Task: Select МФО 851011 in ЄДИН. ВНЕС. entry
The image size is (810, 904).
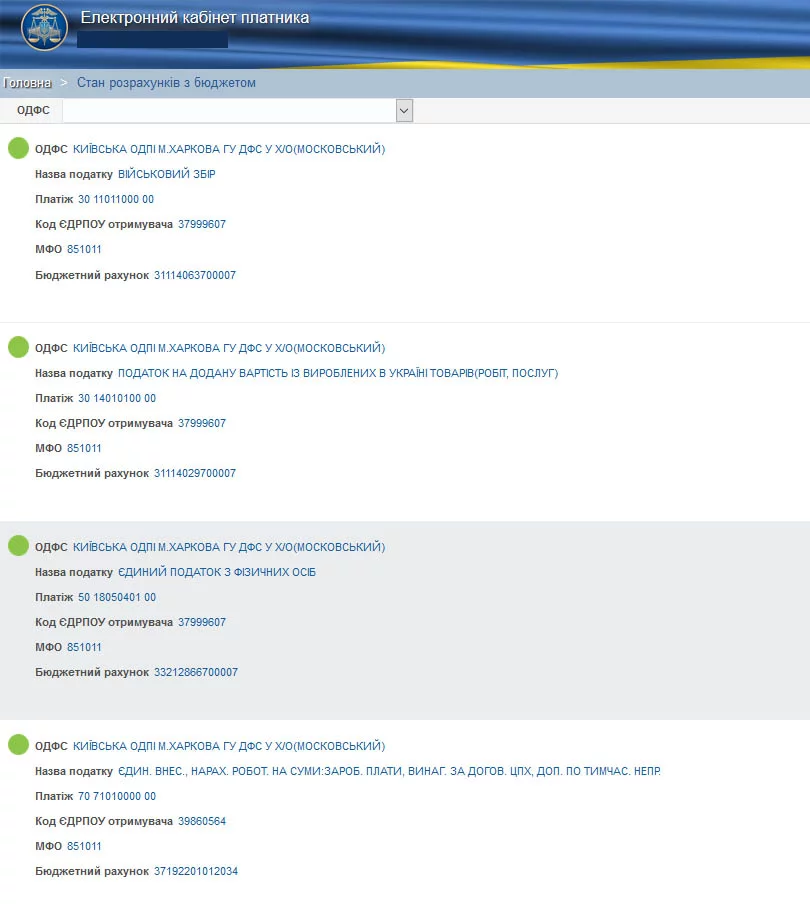Action: pyautogui.click(x=84, y=846)
